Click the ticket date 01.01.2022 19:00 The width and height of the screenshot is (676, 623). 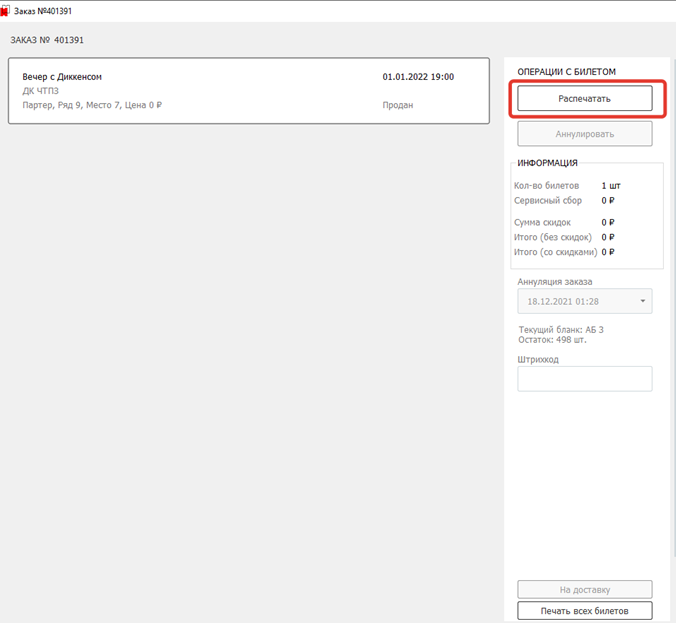coord(418,77)
